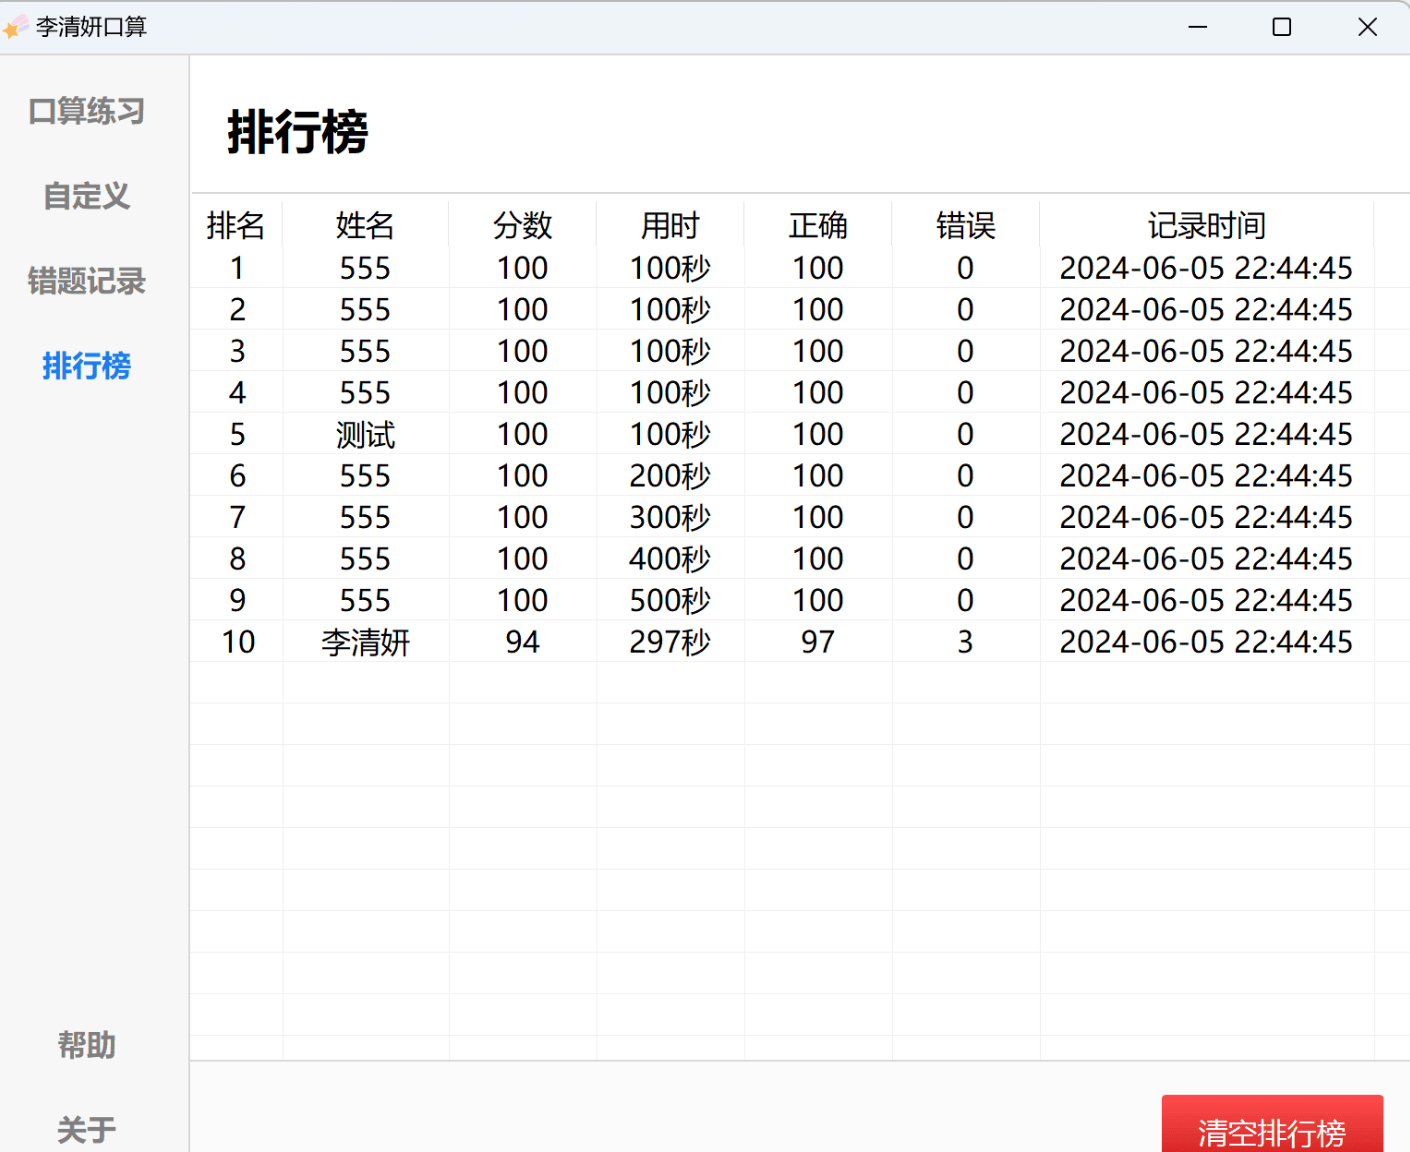1410x1152 pixels.
Task: Sort by 记录时间 column header
Action: point(1206,226)
